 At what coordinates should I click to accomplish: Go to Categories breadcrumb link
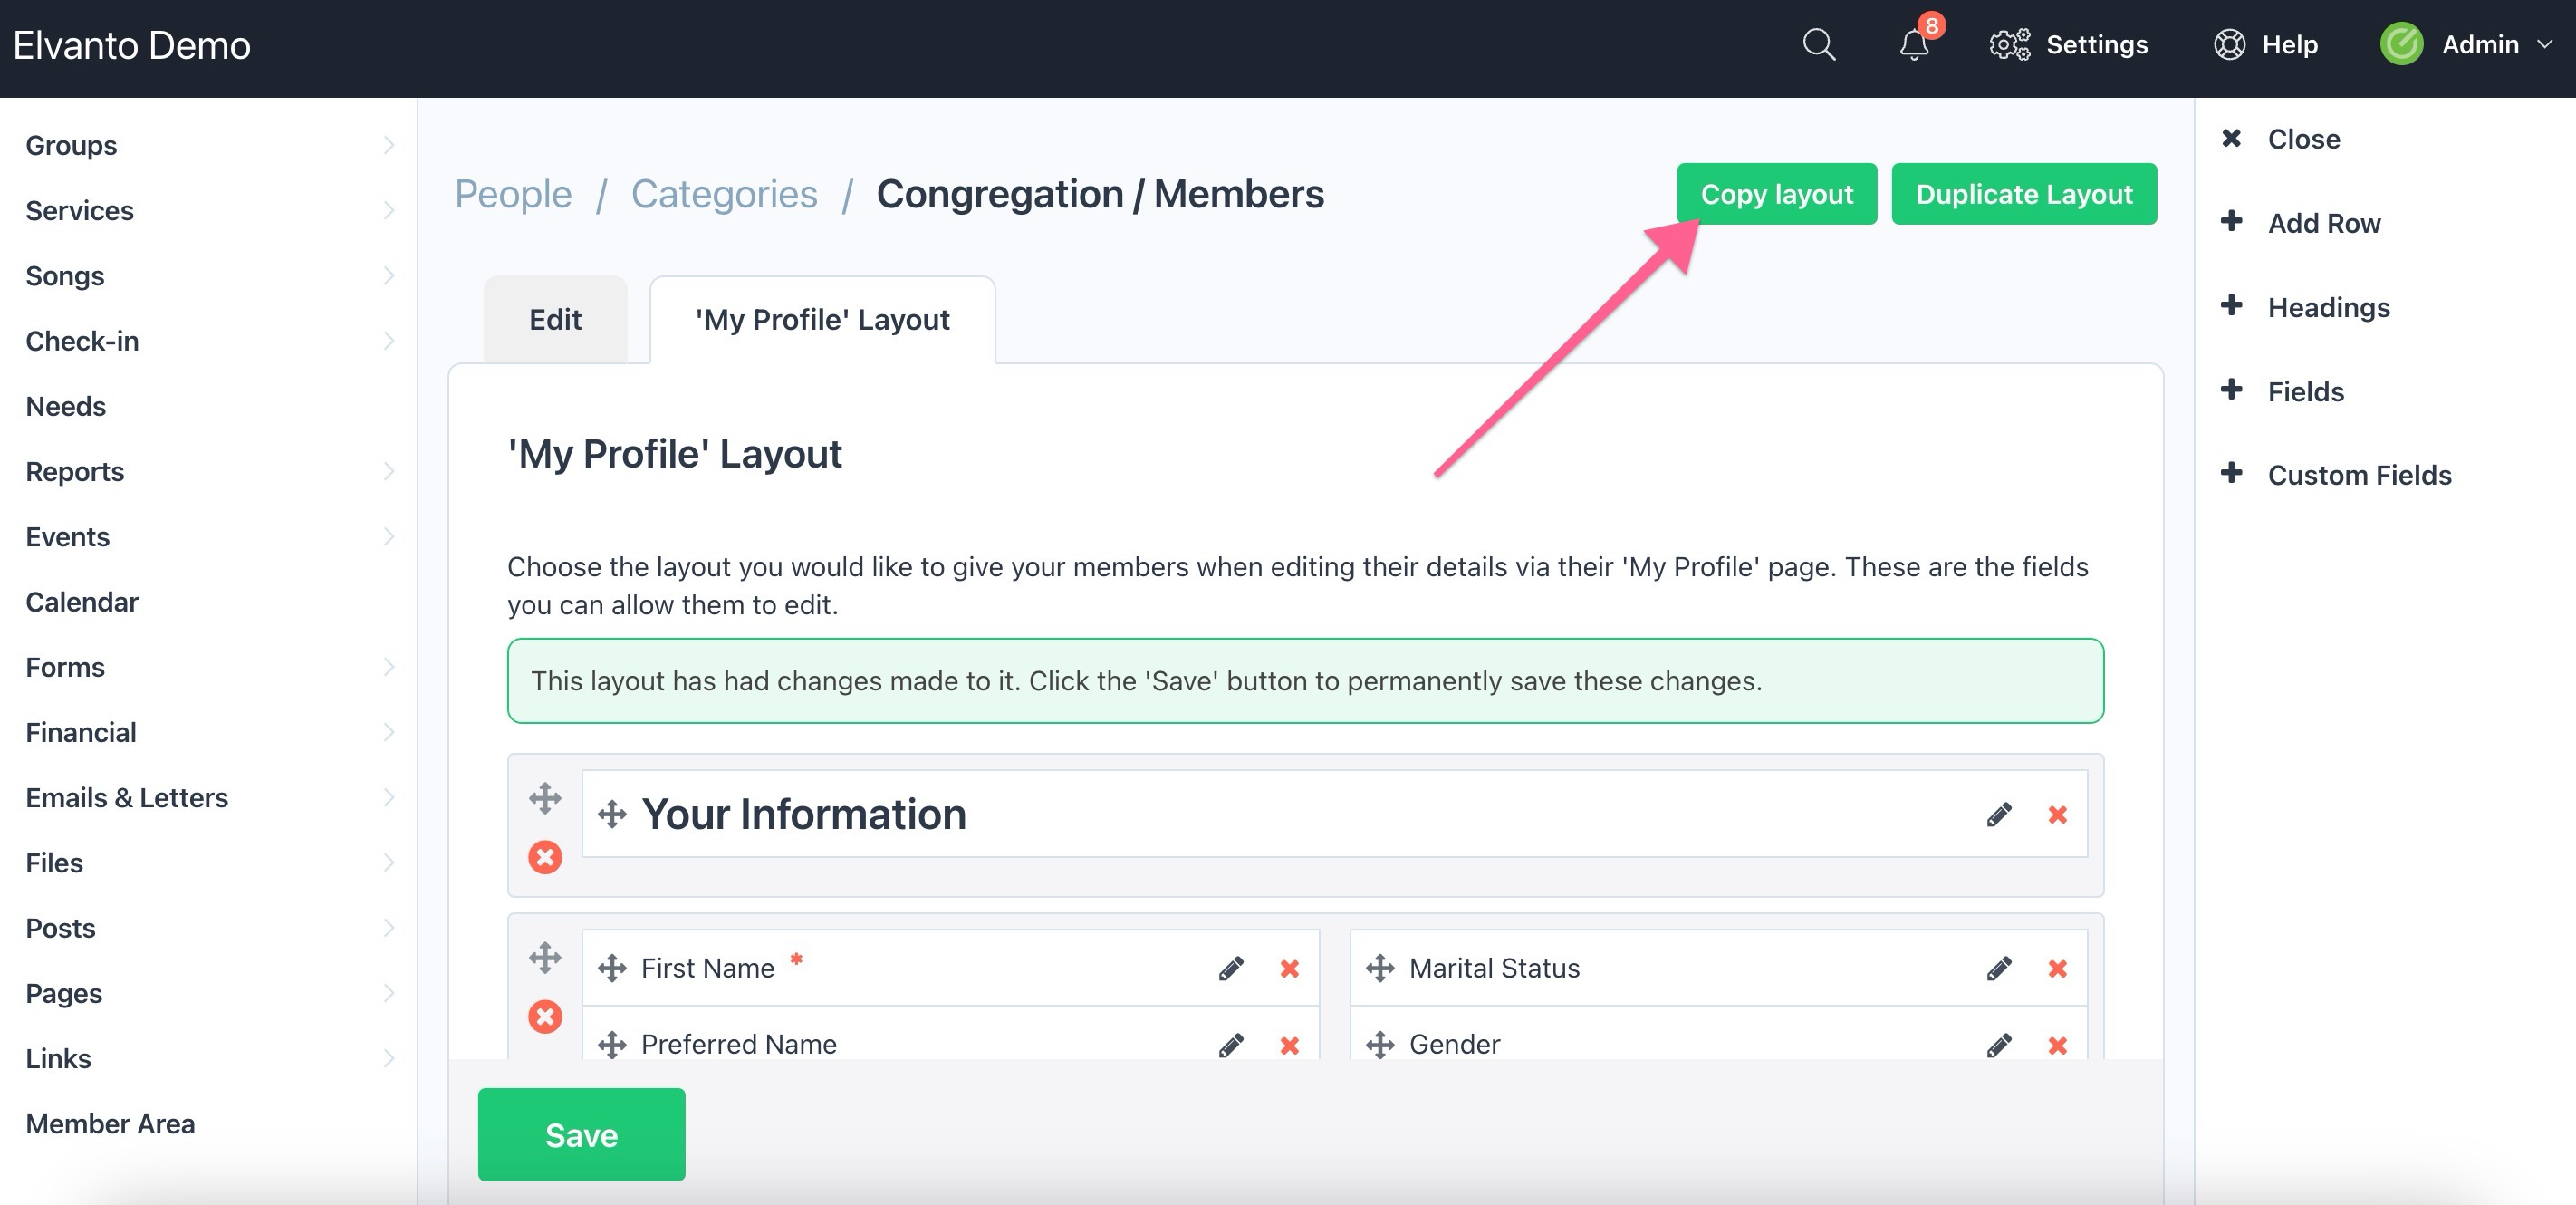[724, 194]
